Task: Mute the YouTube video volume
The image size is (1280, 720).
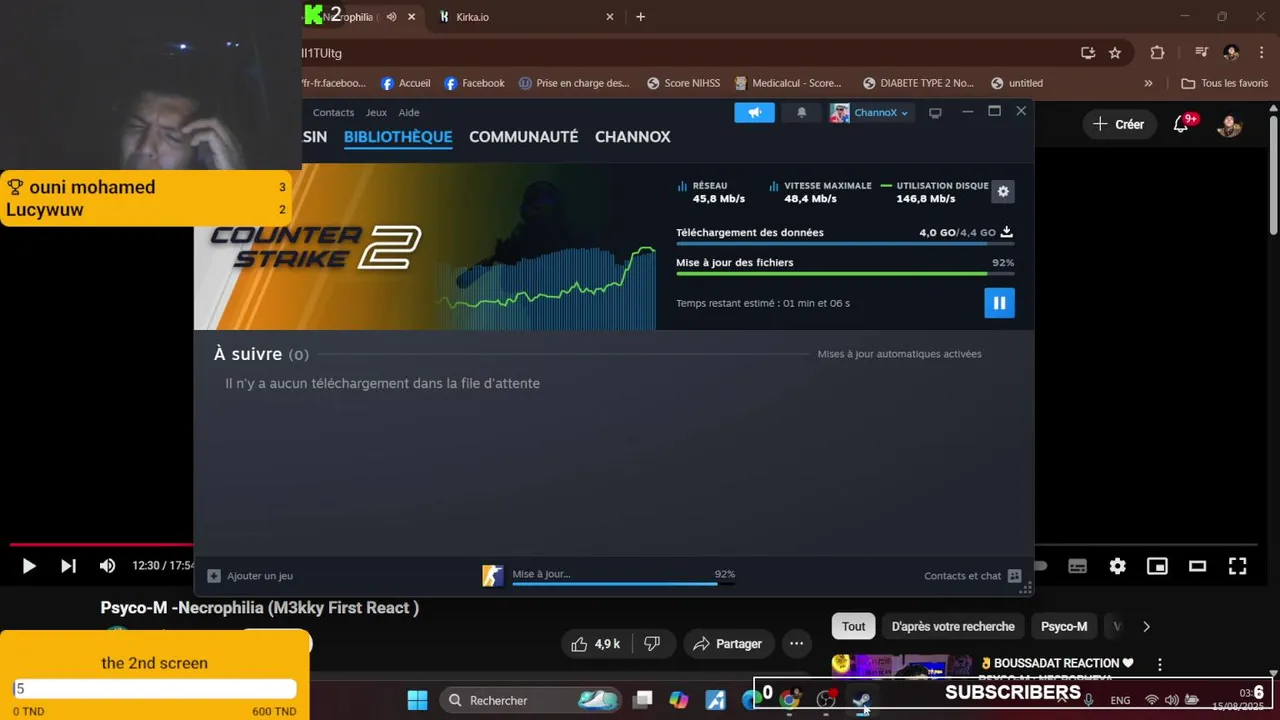Action: 107,566
